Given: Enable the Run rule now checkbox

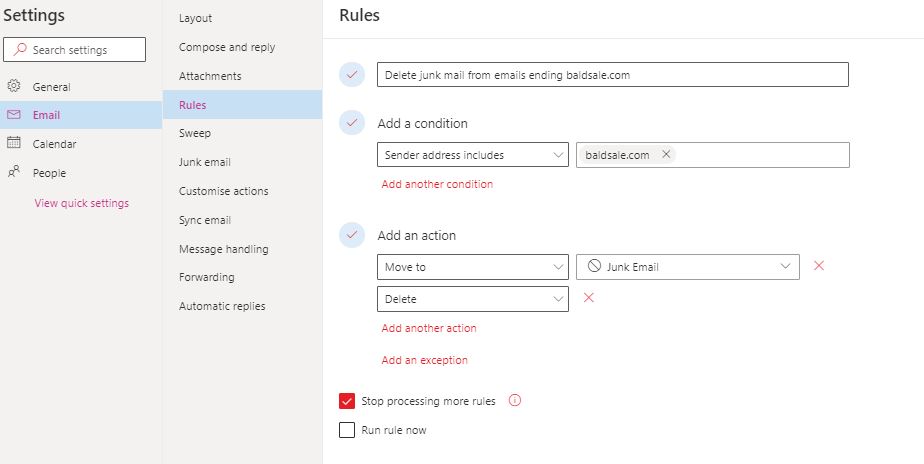Looking at the screenshot, I should tap(347, 430).
